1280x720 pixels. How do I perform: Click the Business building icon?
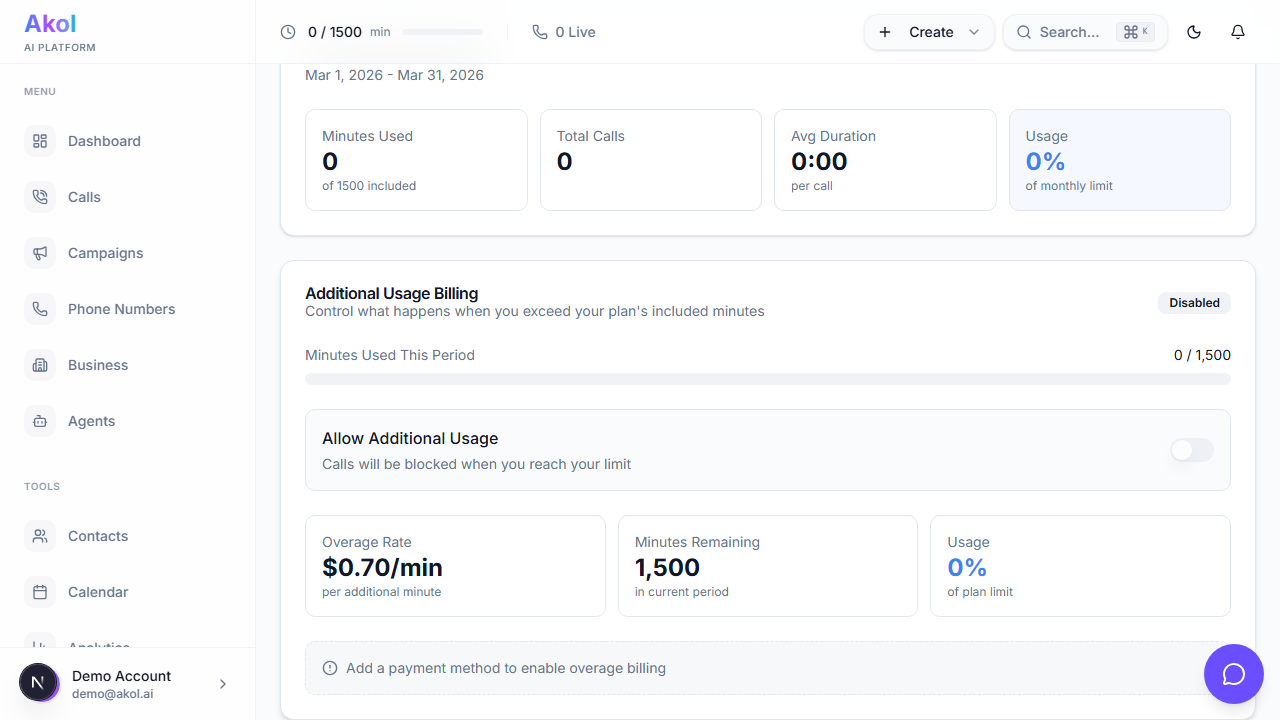(x=40, y=365)
